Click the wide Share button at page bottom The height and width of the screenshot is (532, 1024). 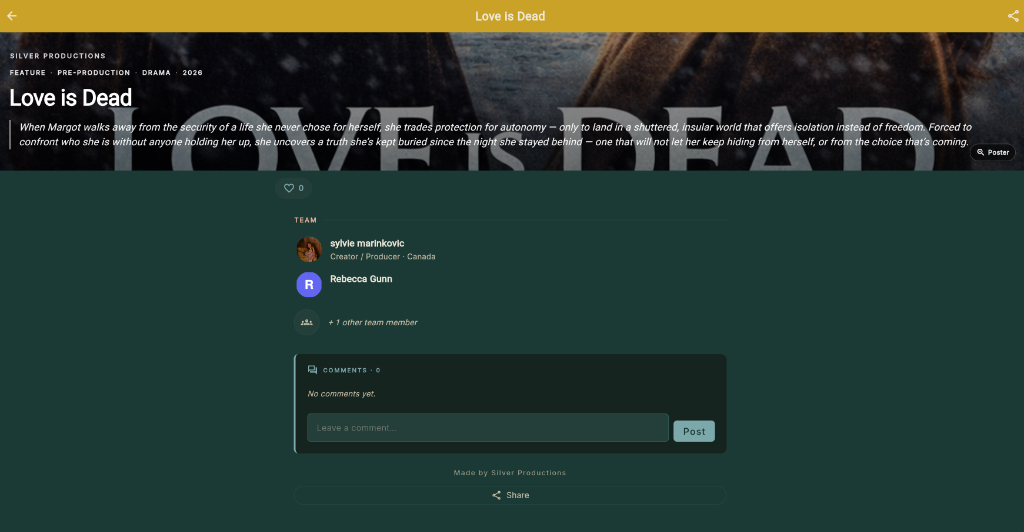pyautogui.click(x=510, y=495)
